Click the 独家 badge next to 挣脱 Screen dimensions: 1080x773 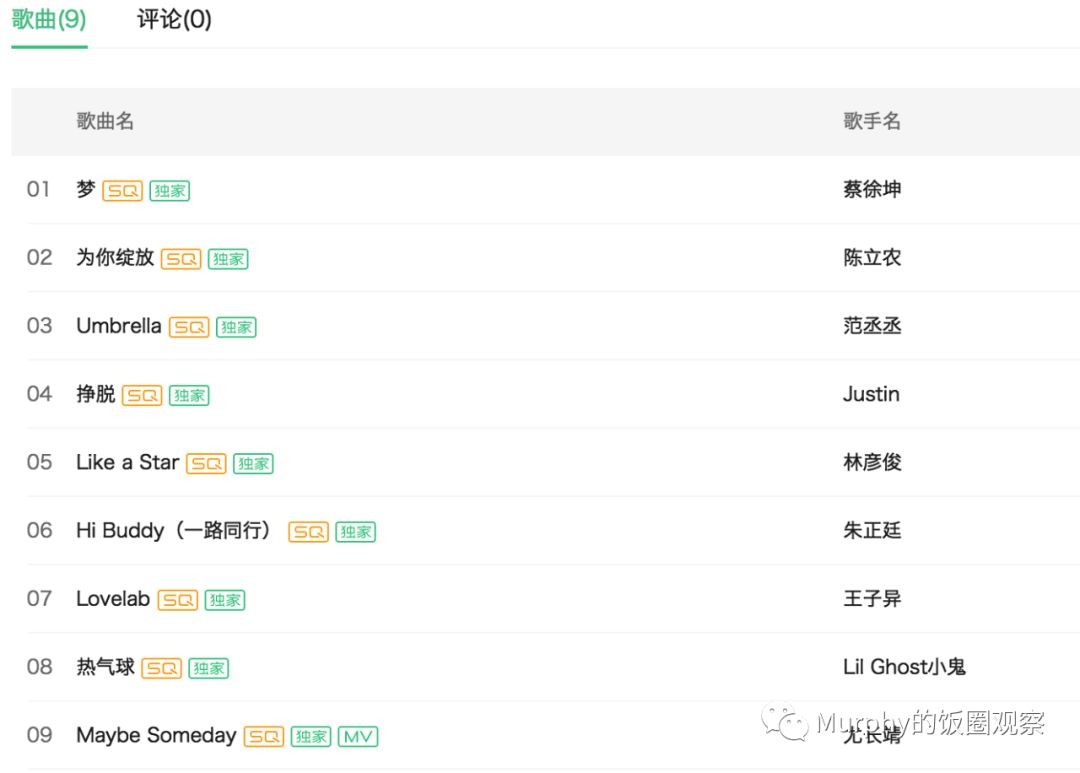(x=189, y=395)
